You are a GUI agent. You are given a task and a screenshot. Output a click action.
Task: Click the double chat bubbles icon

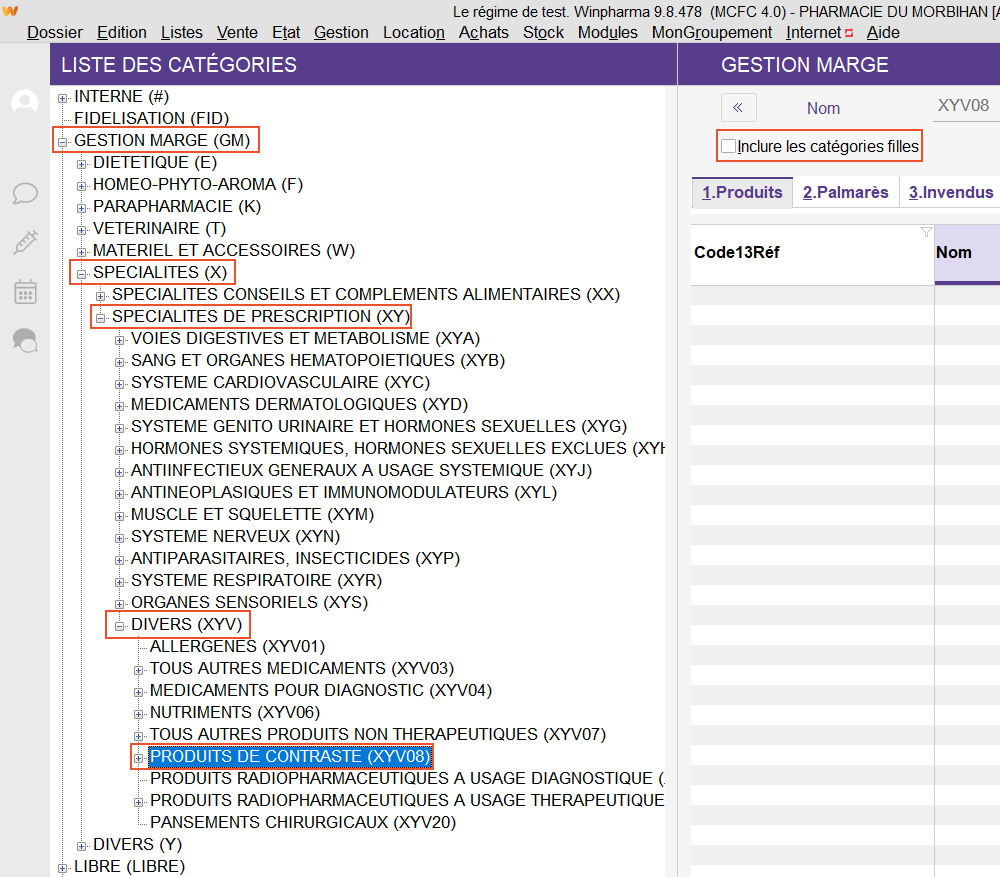click(x=25, y=341)
